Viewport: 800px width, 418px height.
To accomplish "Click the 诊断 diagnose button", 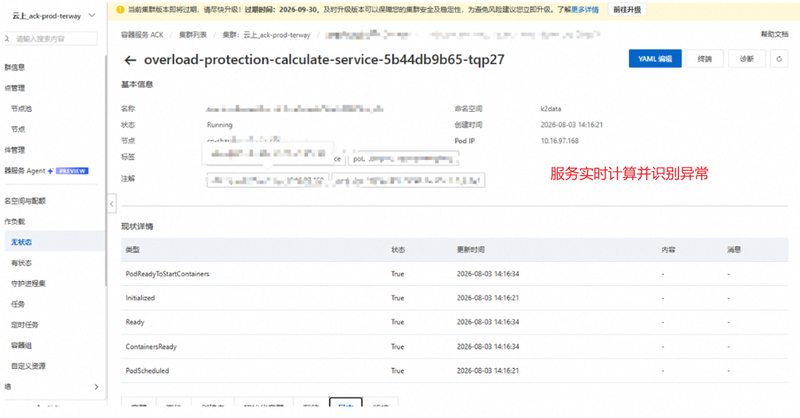I will pyautogui.click(x=746, y=59).
